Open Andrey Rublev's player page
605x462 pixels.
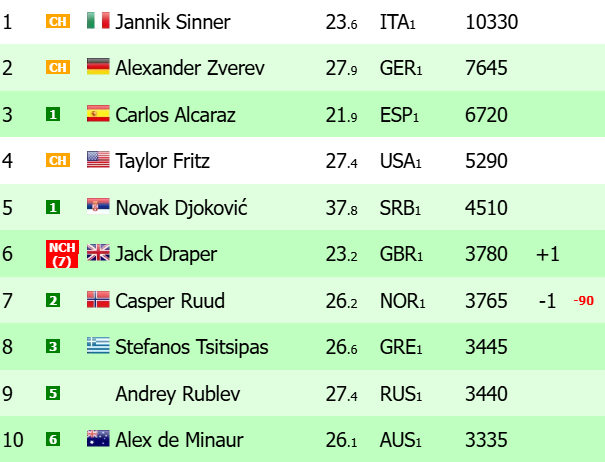(178, 394)
